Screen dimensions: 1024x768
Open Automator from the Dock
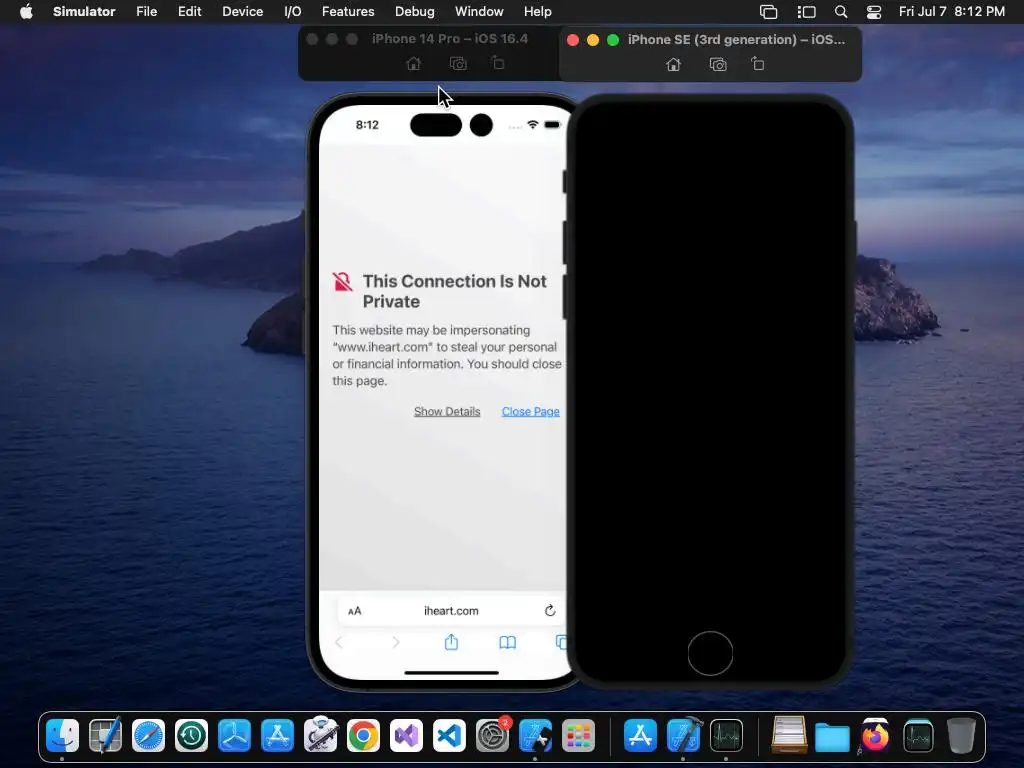tap(321, 736)
